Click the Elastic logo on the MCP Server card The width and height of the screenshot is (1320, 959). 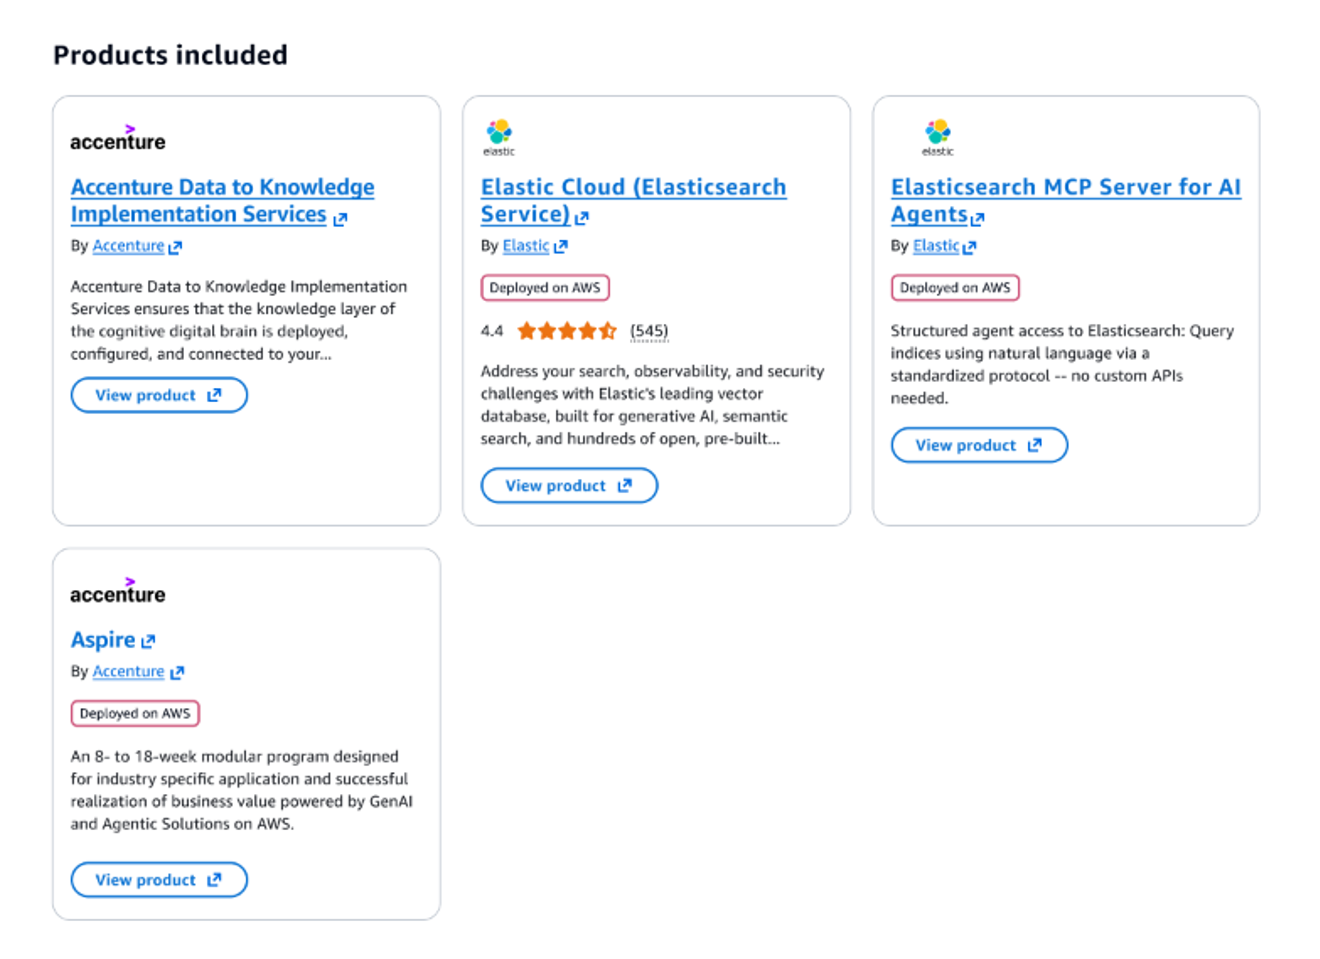[x=937, y=131]
